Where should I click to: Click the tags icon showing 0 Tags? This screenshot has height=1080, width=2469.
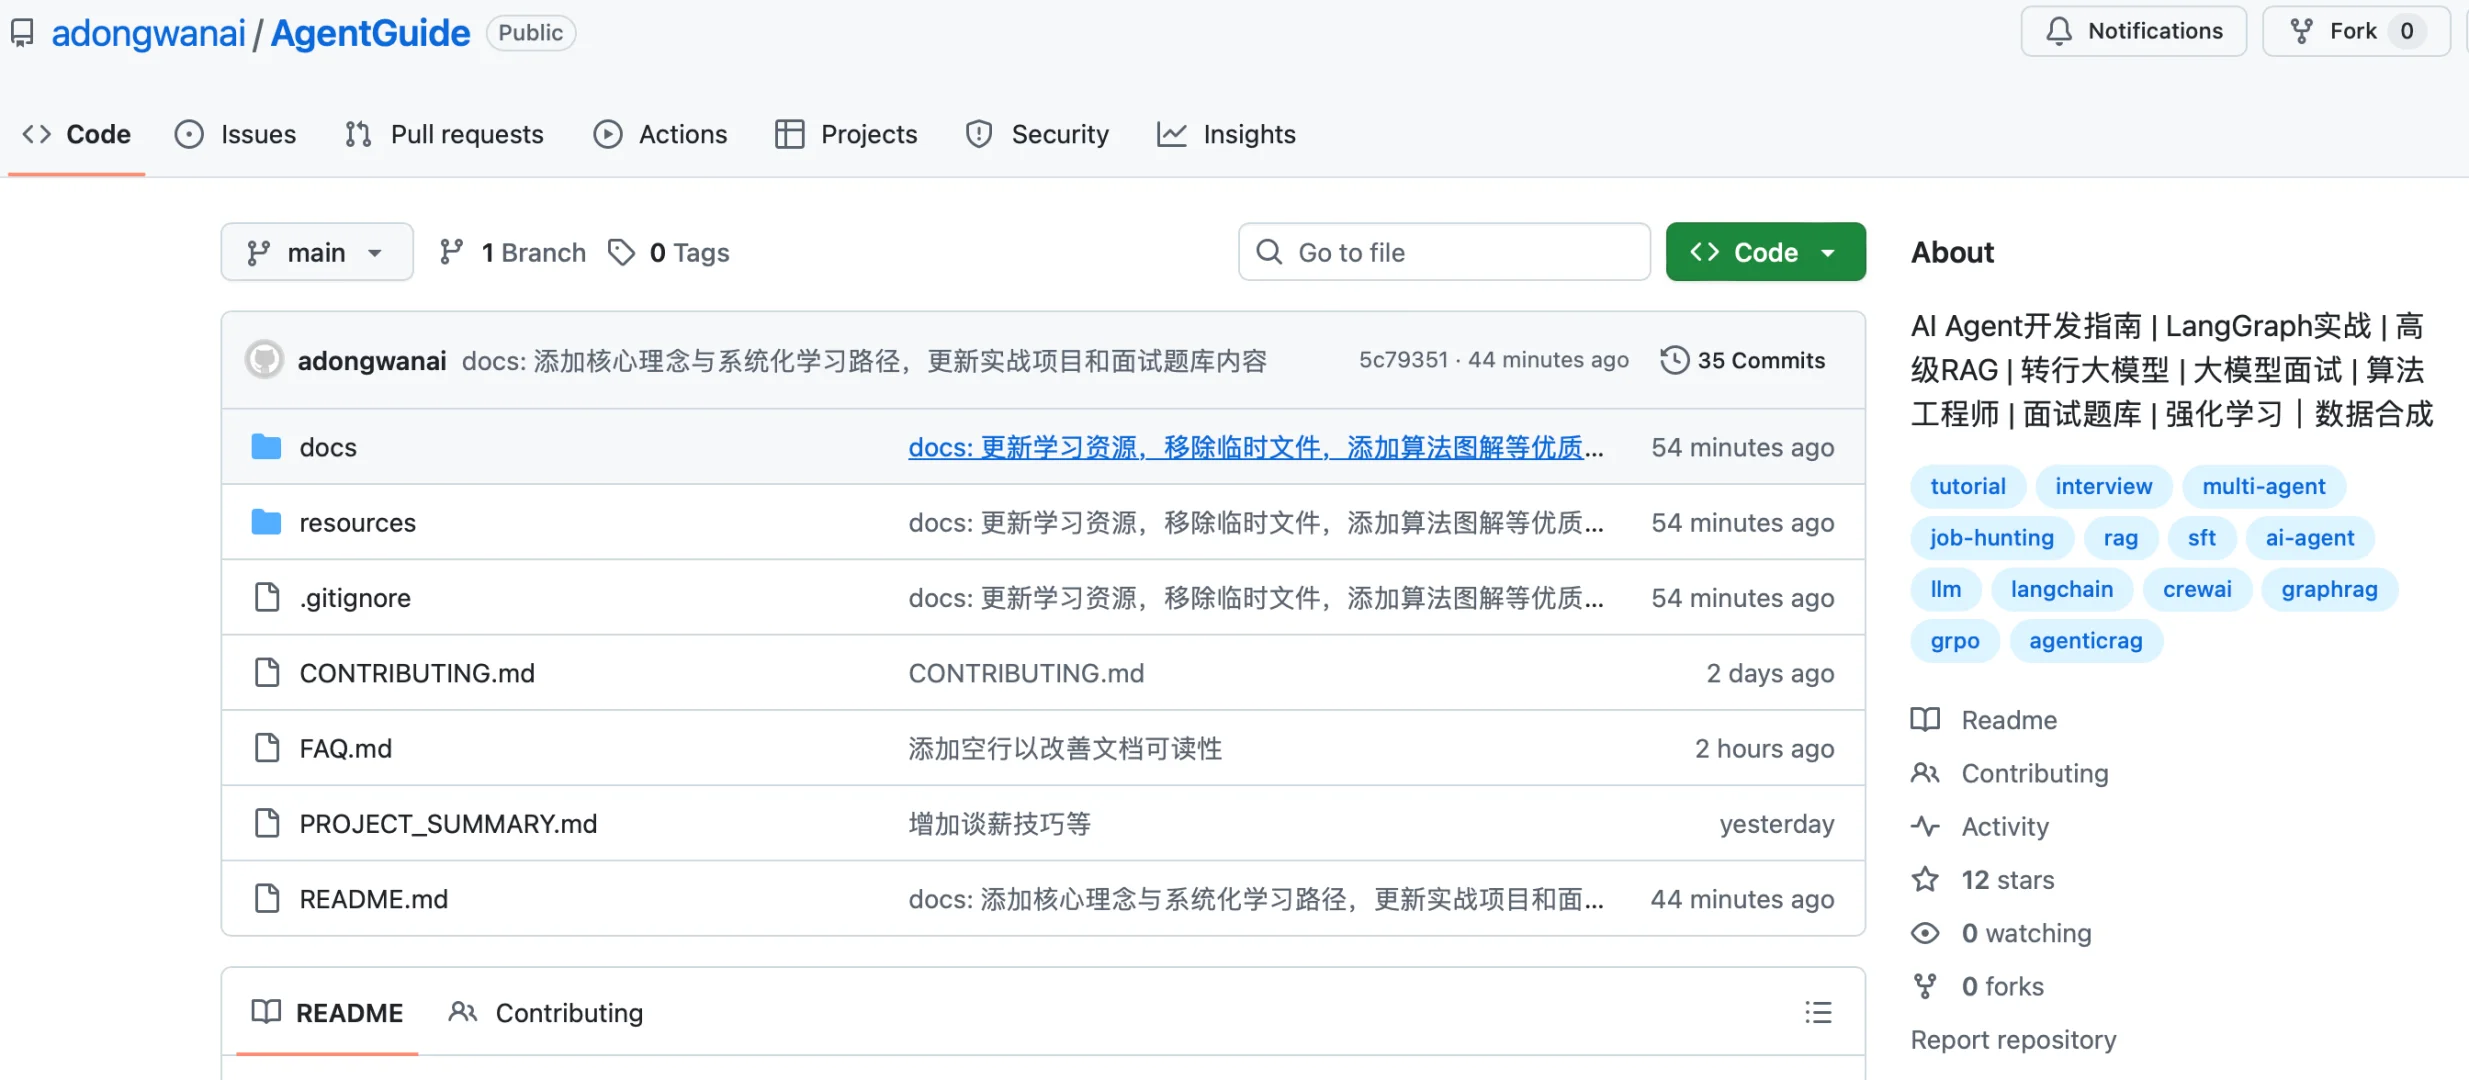click(x=621, y=252)
